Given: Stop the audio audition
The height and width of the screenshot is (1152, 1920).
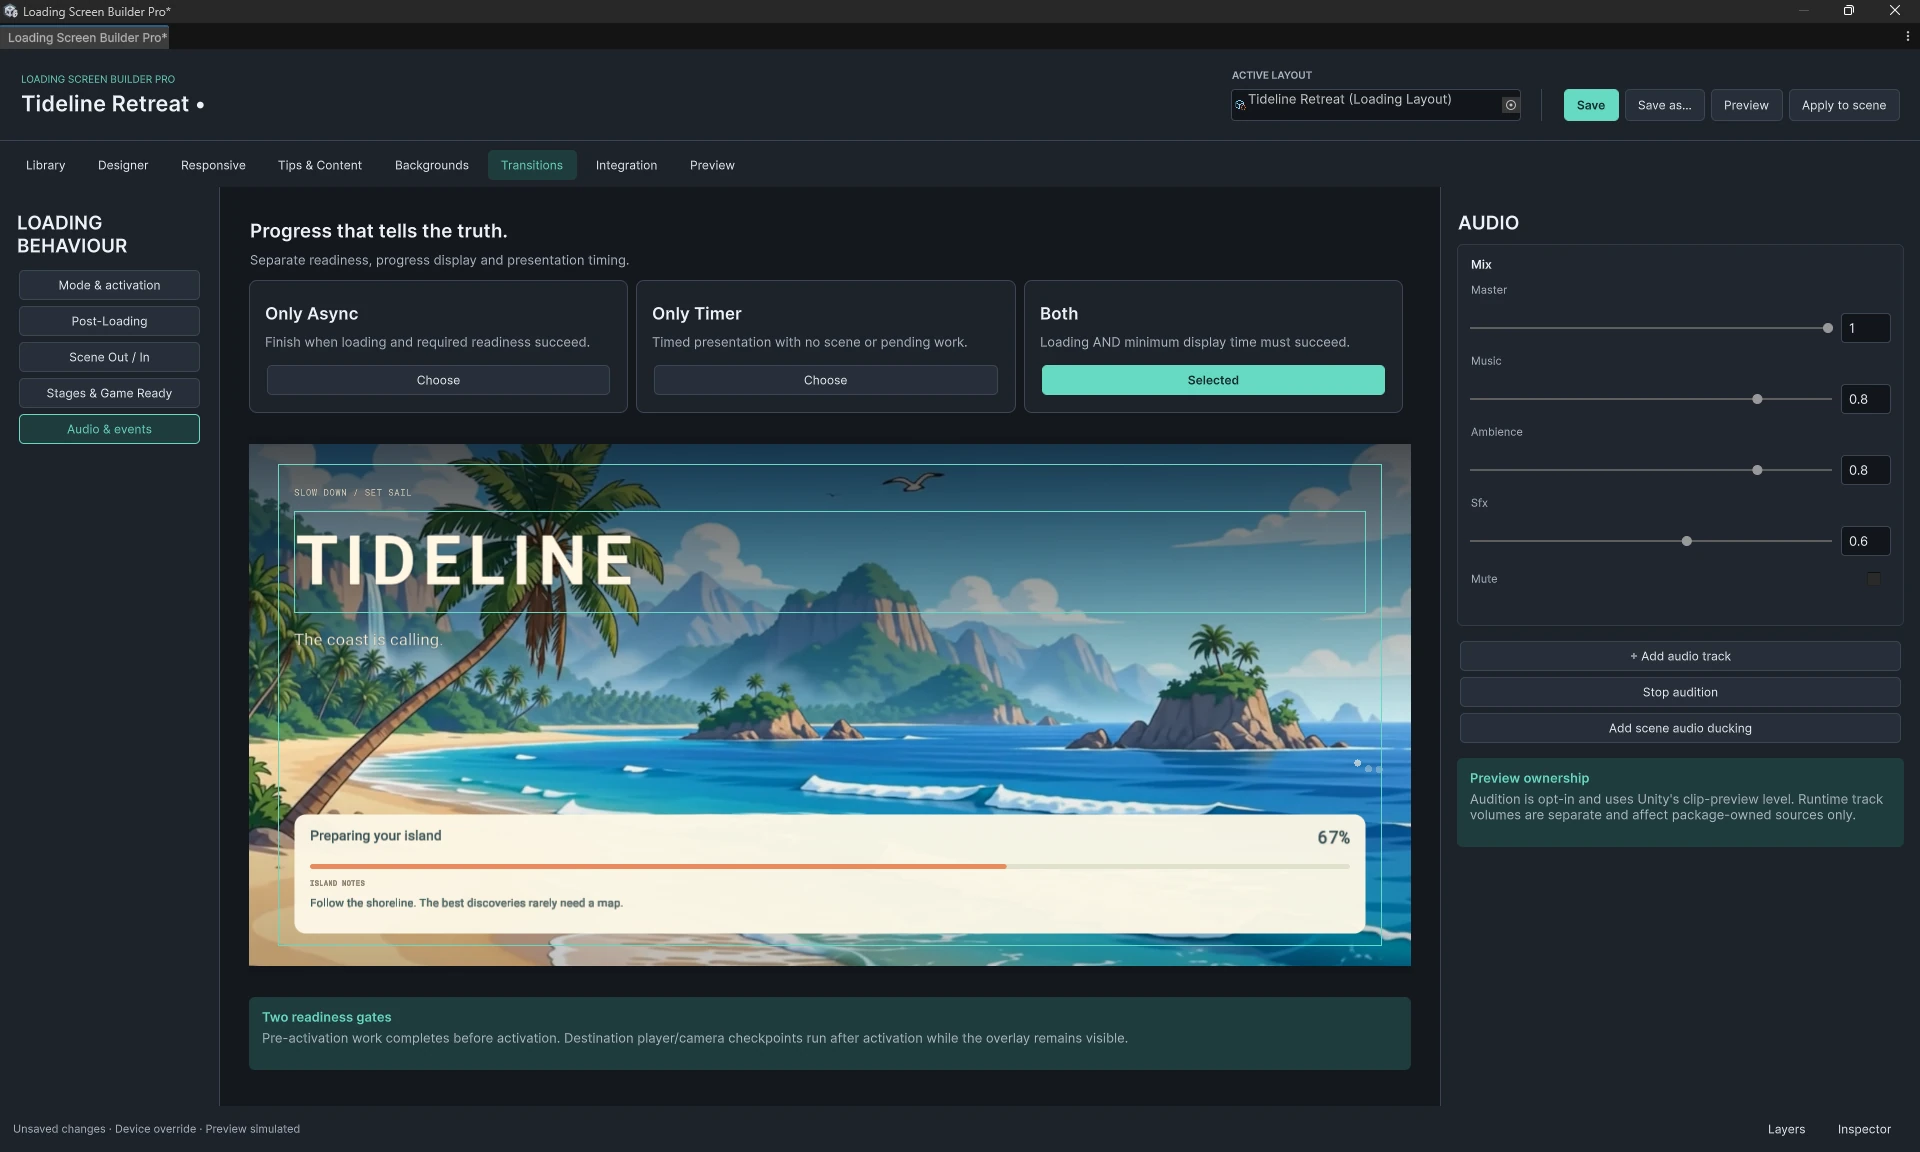Looking at the screenshot, I should (x=1680, y=692).
